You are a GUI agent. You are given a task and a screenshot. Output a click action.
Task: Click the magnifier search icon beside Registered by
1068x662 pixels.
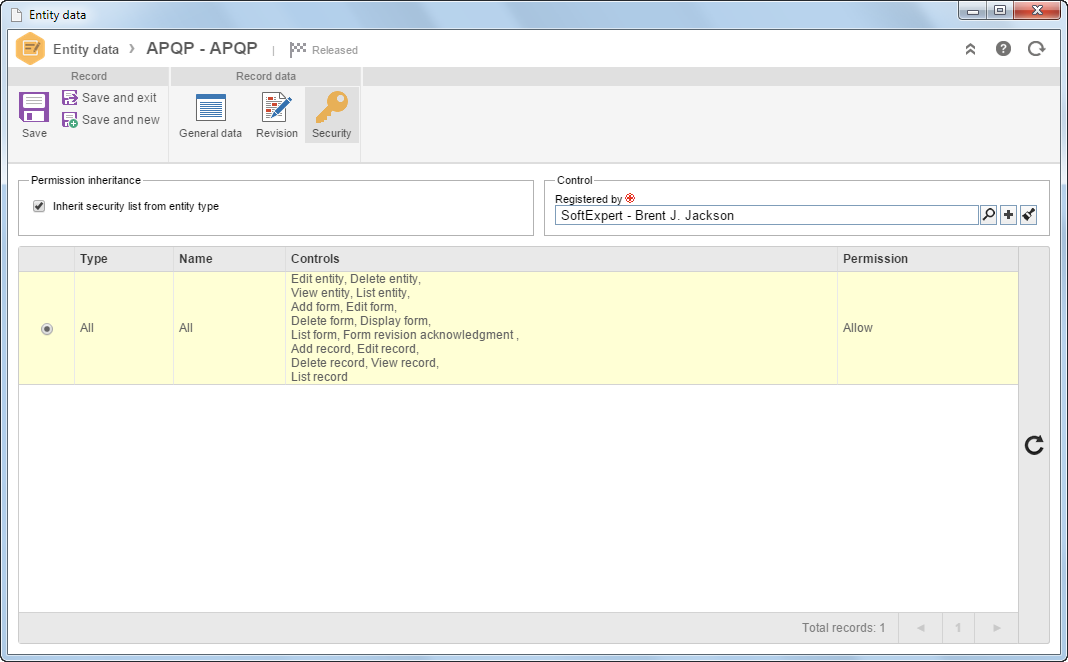click(x=988, y=215)
